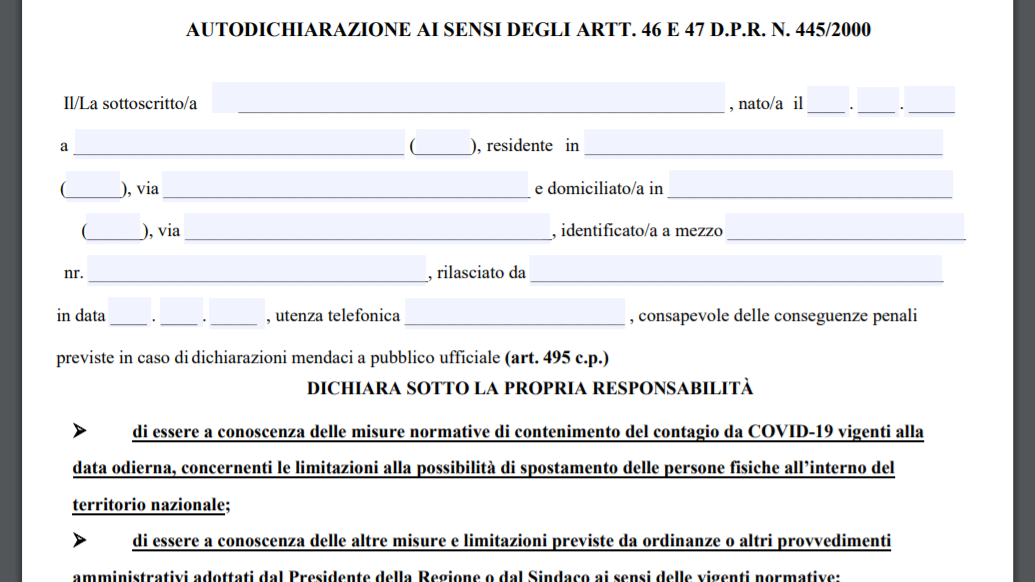The image size is (1035, 582).
Task: Click the underlined text territorio nazionale
Action: (x=149, y=505)
